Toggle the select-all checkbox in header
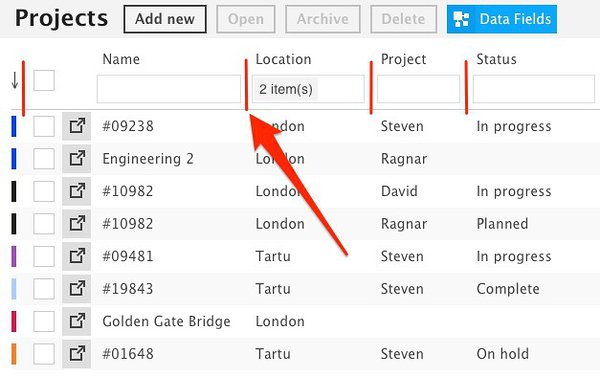Image resolution: width=600 pixels, height=376 pixels. click(x=44, y=80)
